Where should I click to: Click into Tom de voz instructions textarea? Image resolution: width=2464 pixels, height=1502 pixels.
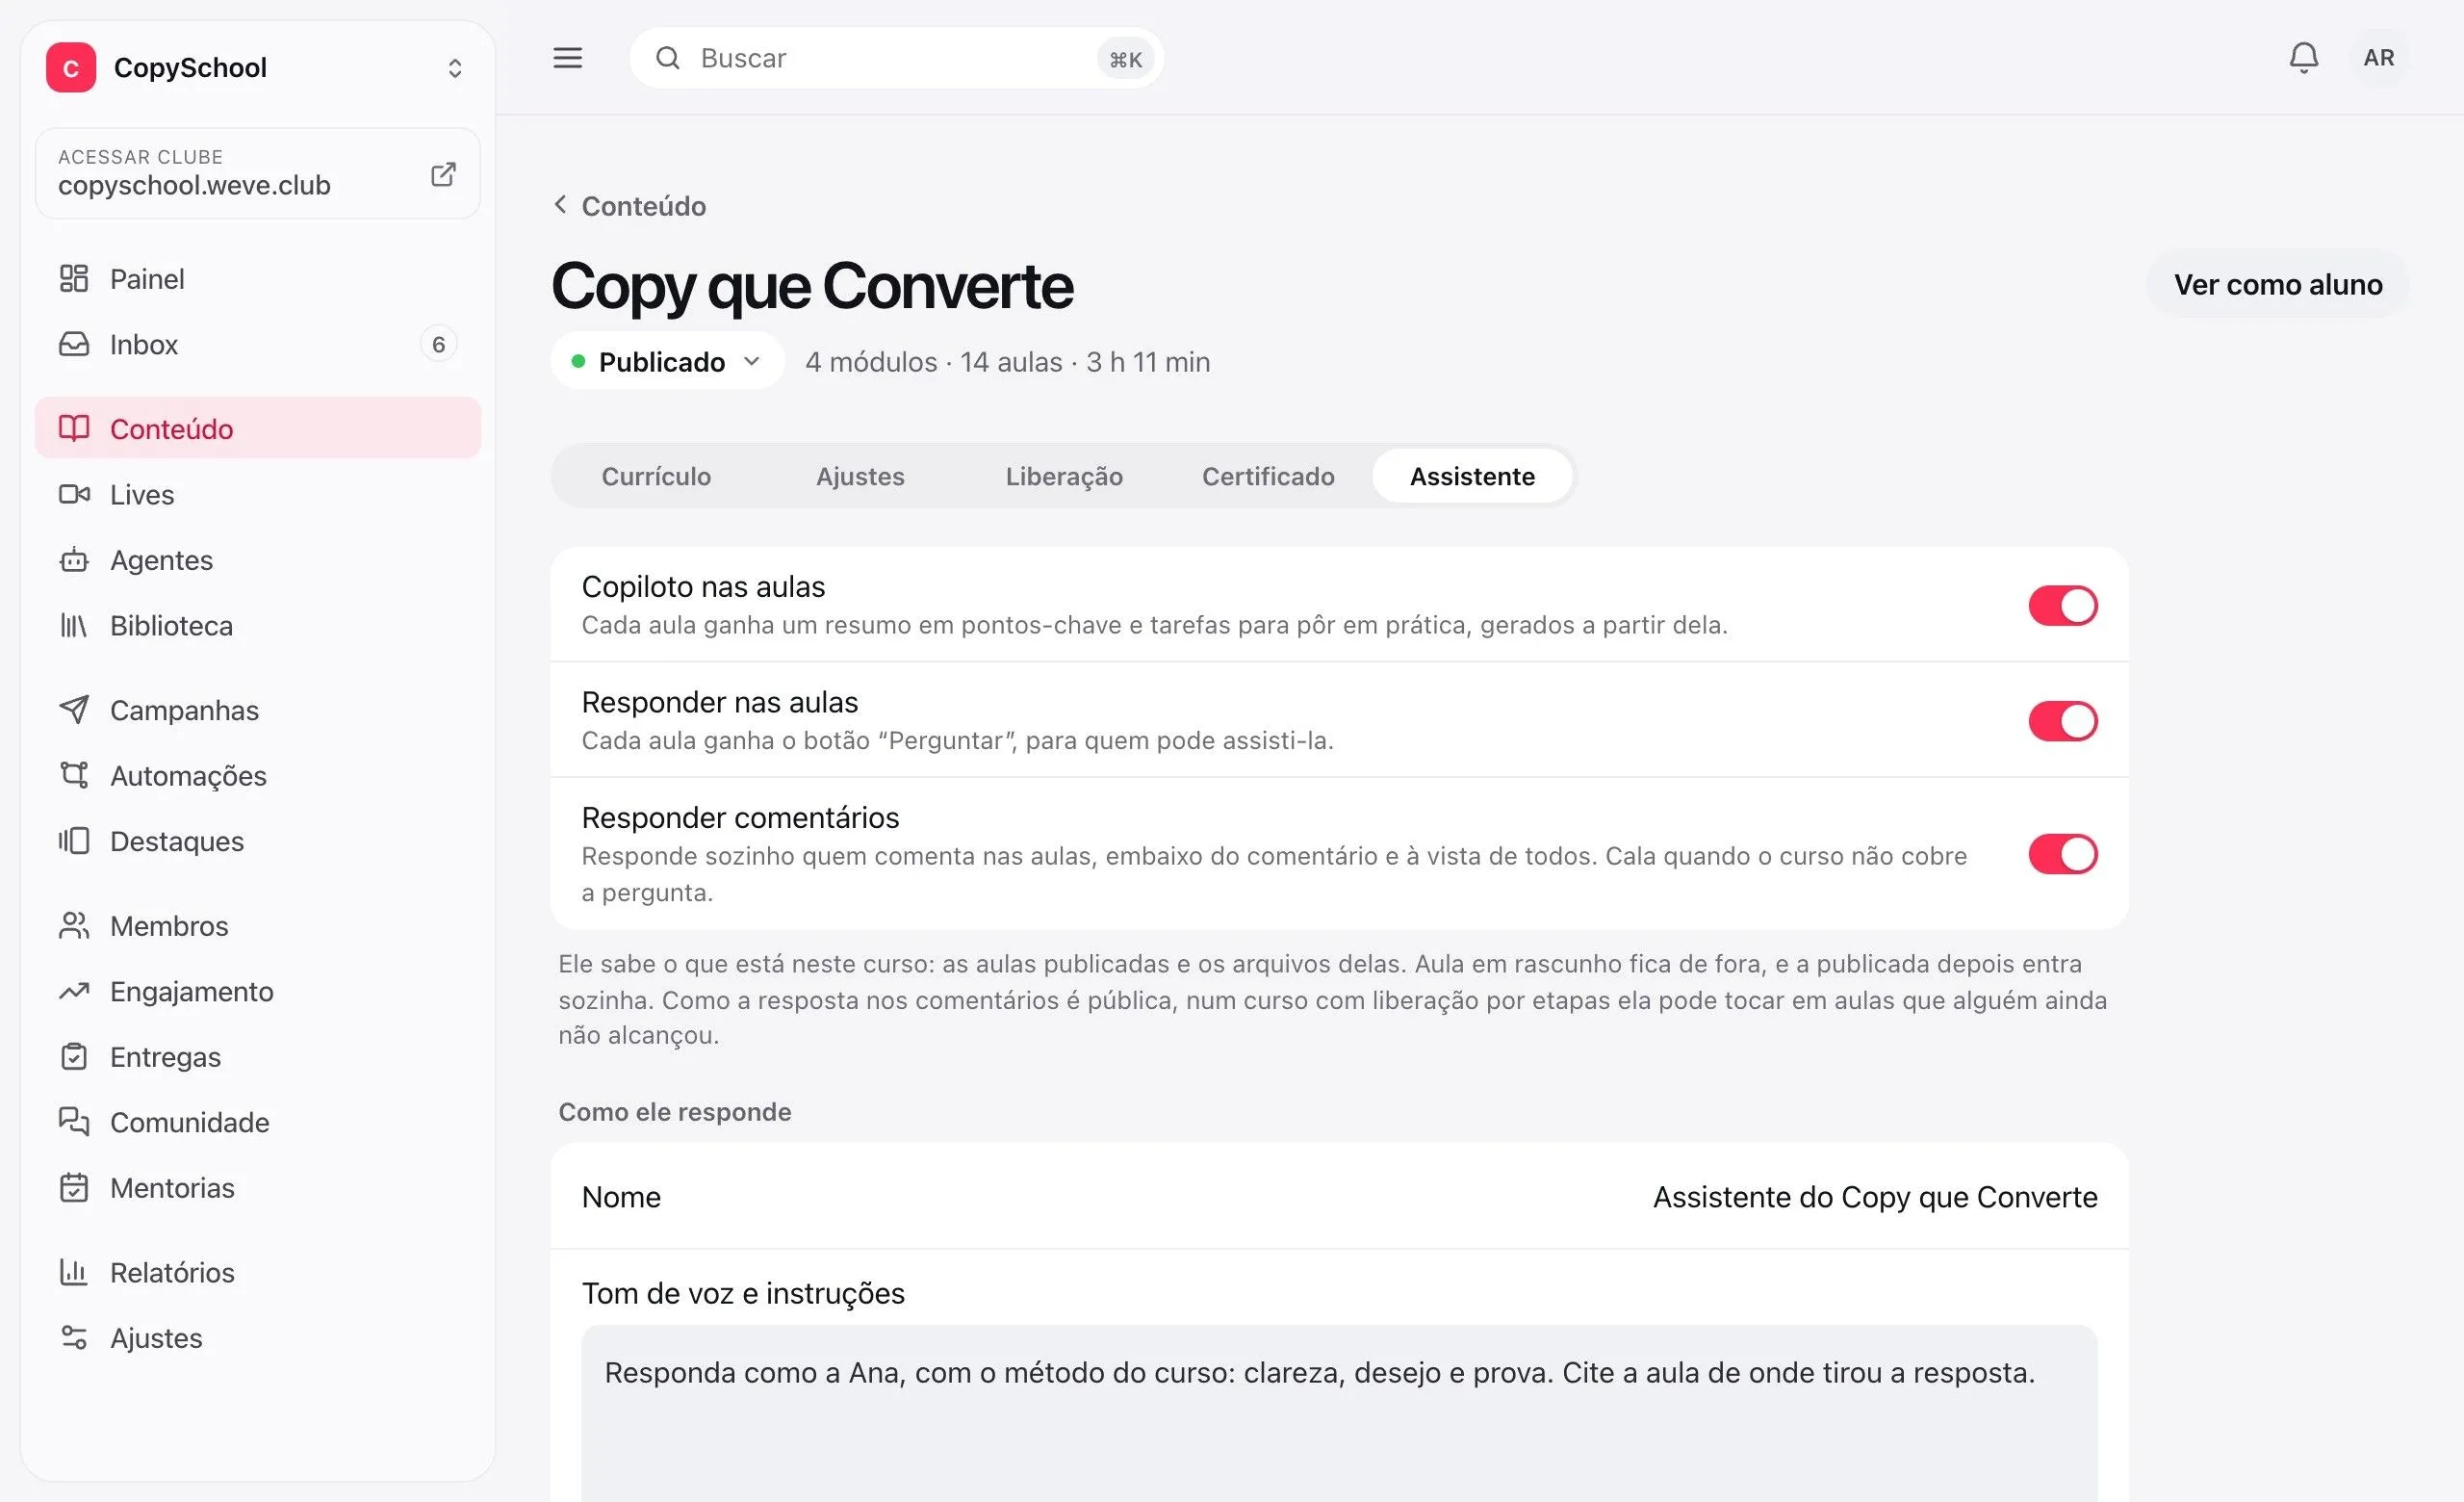1339,1413
